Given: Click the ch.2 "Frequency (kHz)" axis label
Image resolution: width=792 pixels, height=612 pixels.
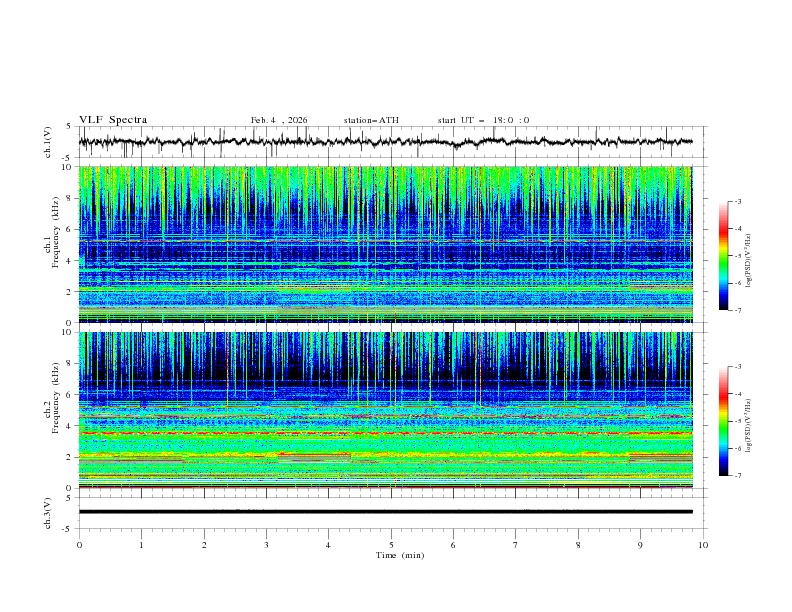Looking at the screenshot, I should (55, 398).
